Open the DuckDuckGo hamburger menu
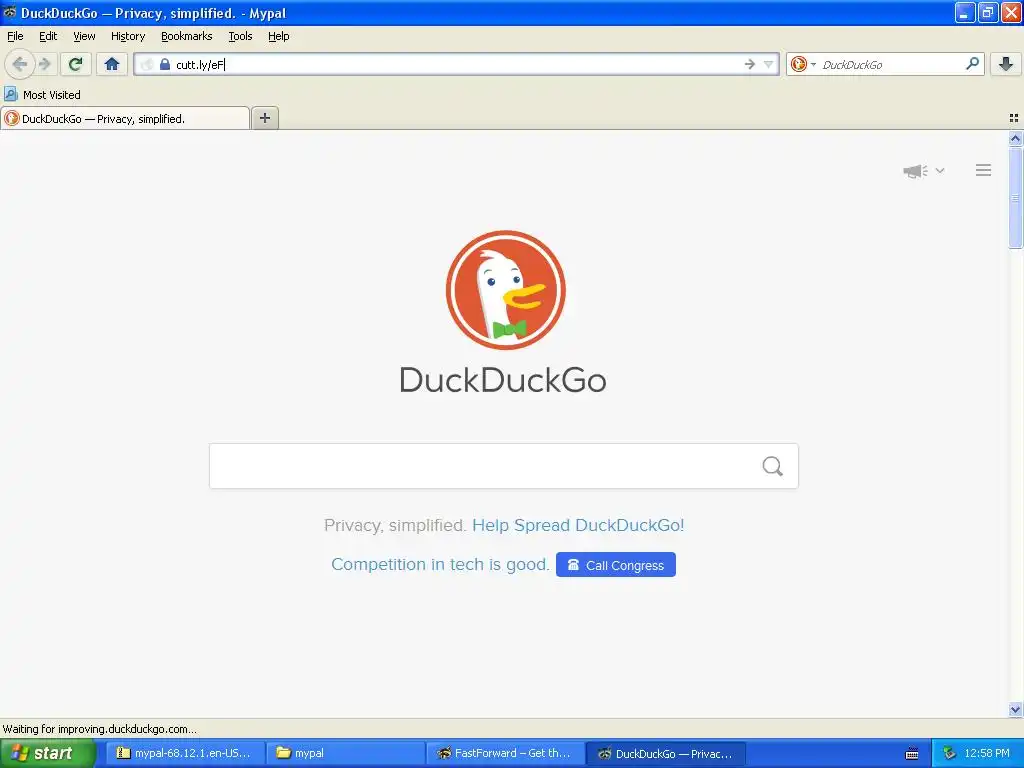 984,170
